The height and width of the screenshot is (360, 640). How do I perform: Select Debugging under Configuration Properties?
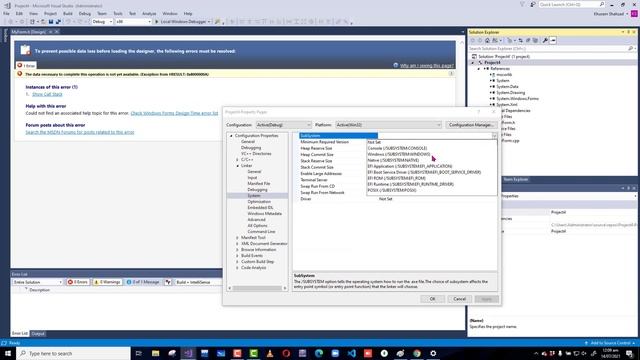[x=251, y=148]
